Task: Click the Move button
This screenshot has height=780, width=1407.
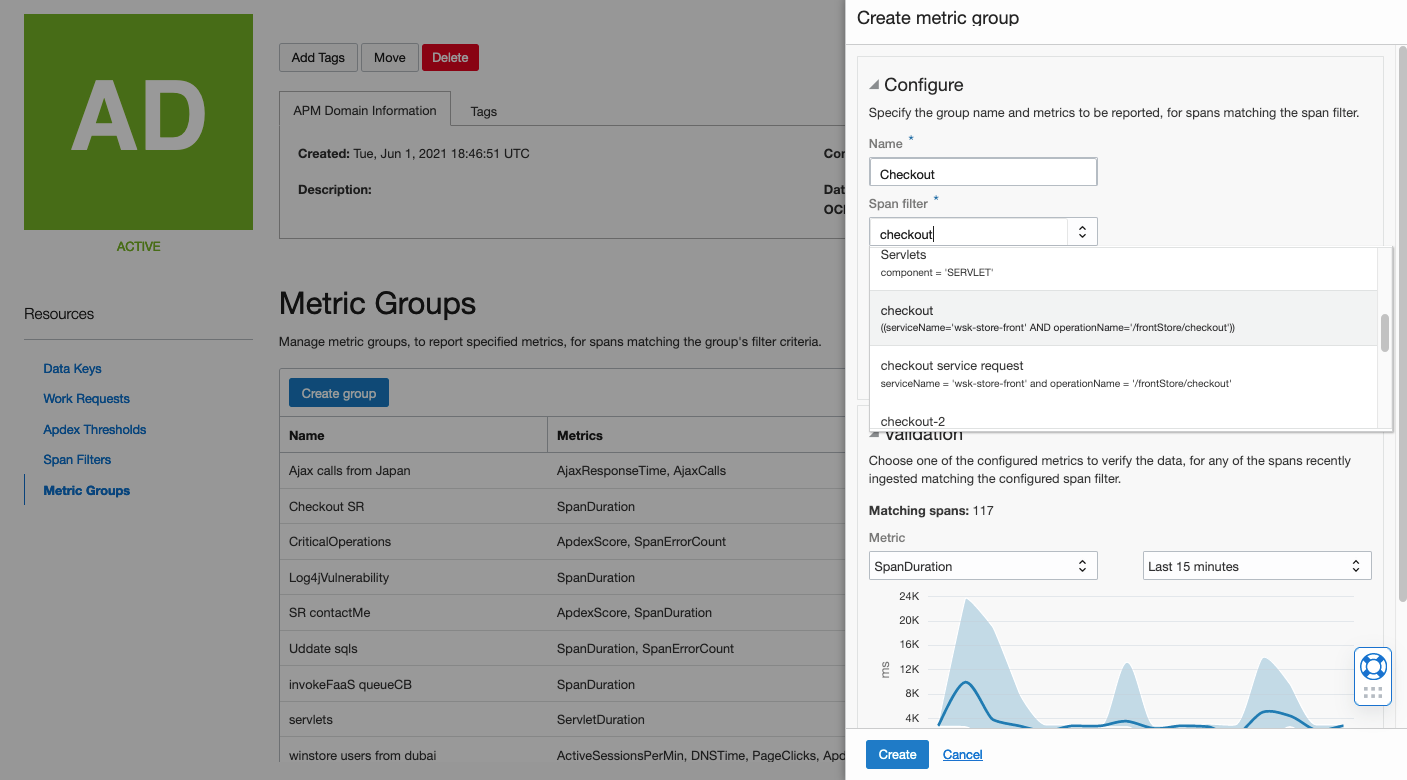Action: [x=389, y=57]
